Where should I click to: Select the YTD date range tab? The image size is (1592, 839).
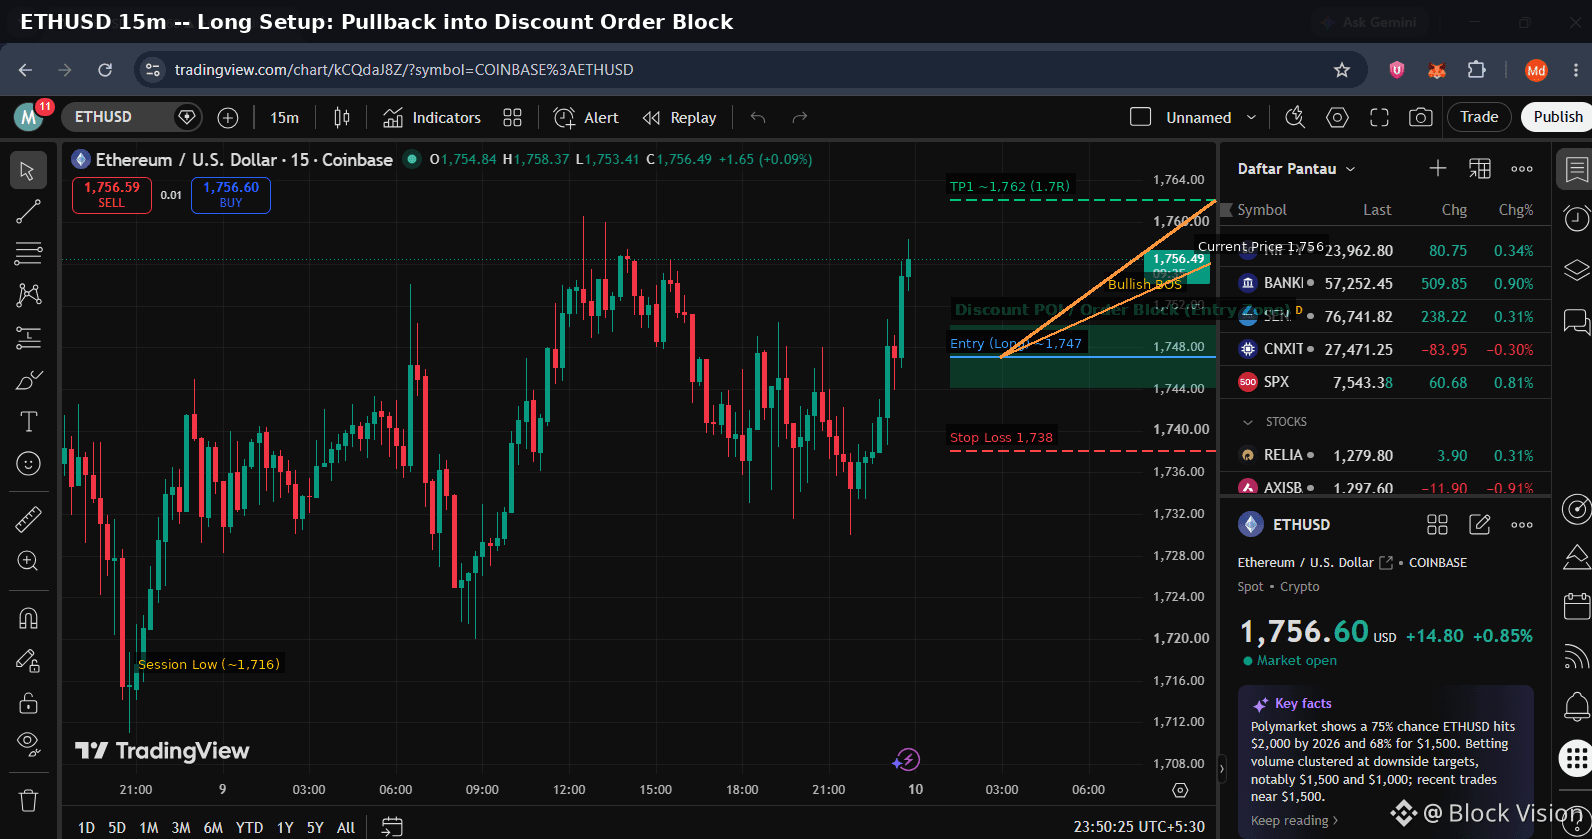(x=249, y=827)
